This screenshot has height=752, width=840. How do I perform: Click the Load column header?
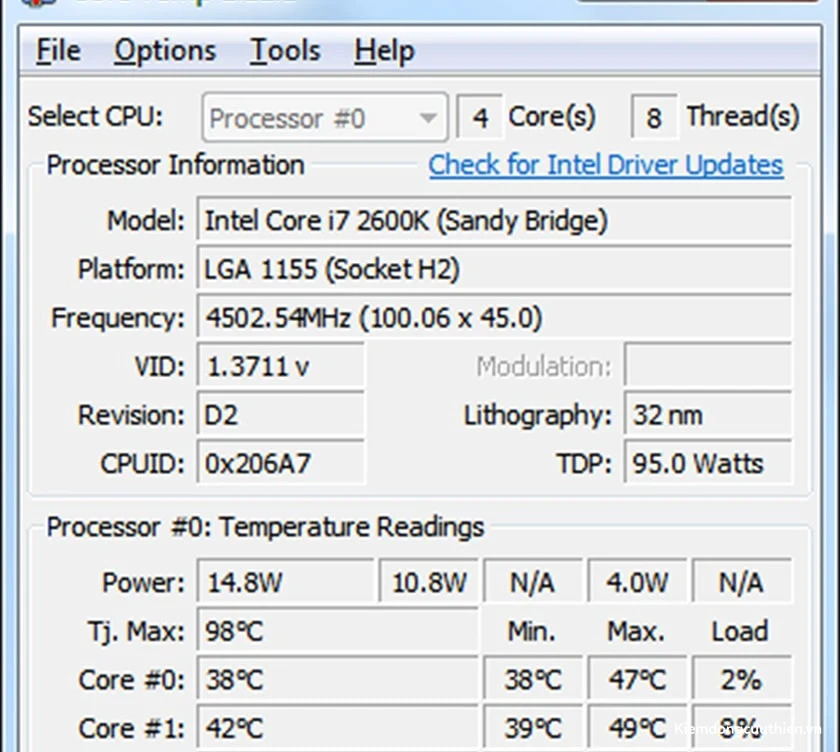pos(740,631)
